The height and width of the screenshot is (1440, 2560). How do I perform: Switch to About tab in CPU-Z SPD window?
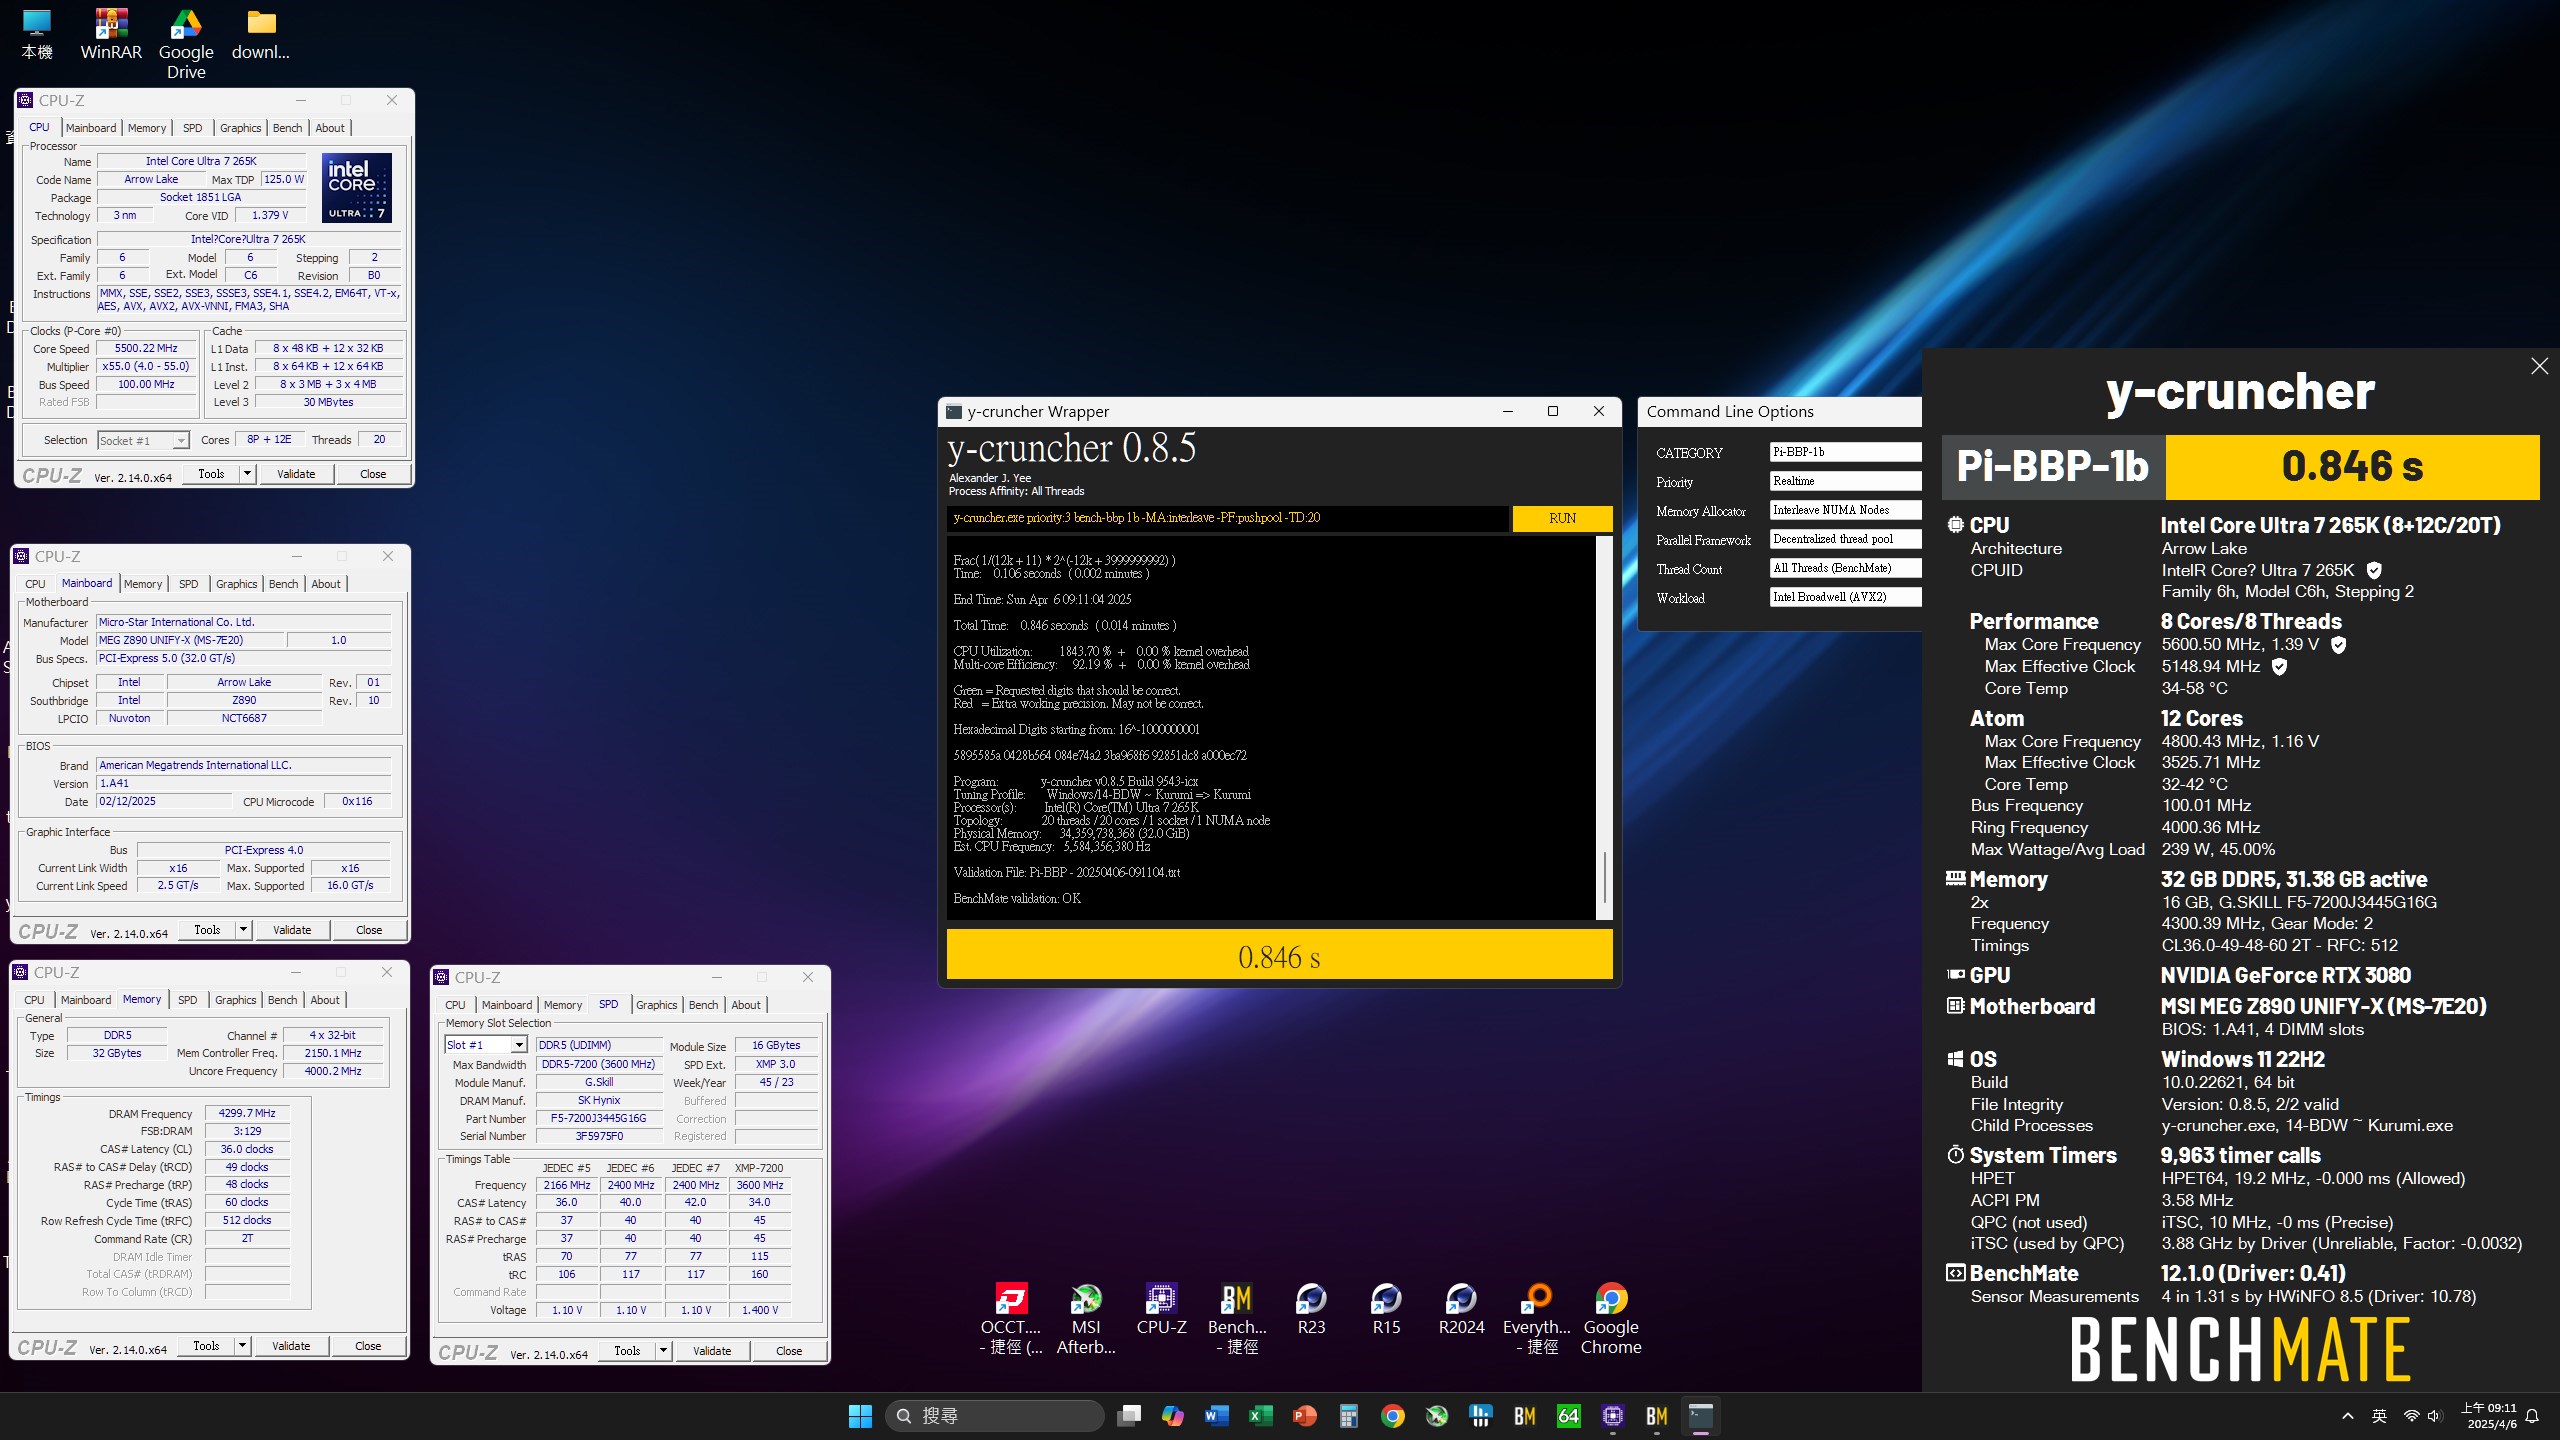[746, 1005]
